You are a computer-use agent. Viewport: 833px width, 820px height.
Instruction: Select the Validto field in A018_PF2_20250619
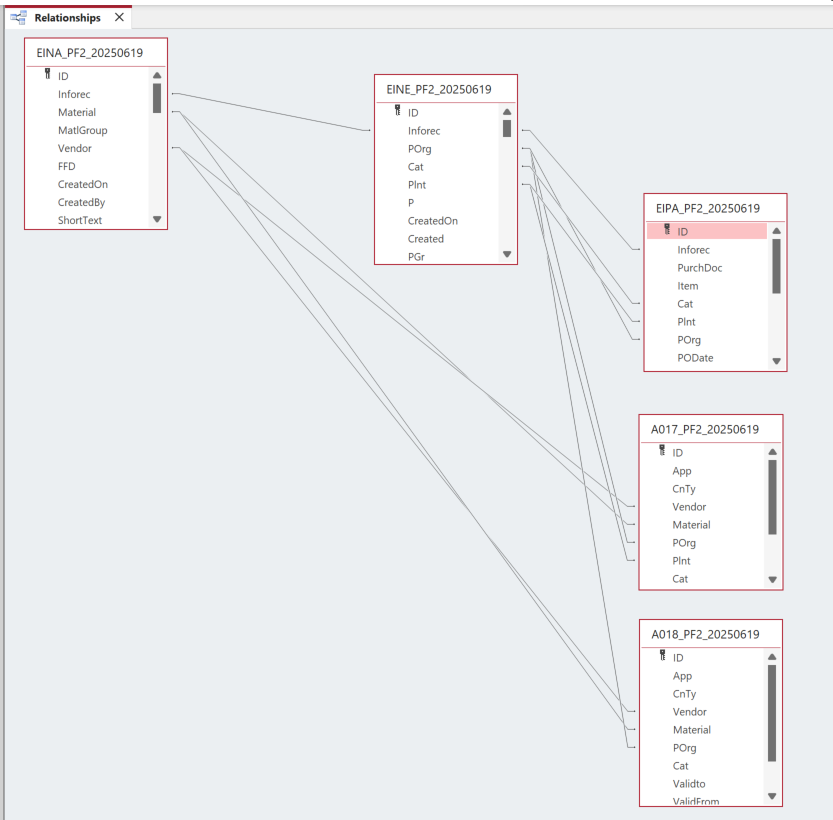click(x=688, y=784)
